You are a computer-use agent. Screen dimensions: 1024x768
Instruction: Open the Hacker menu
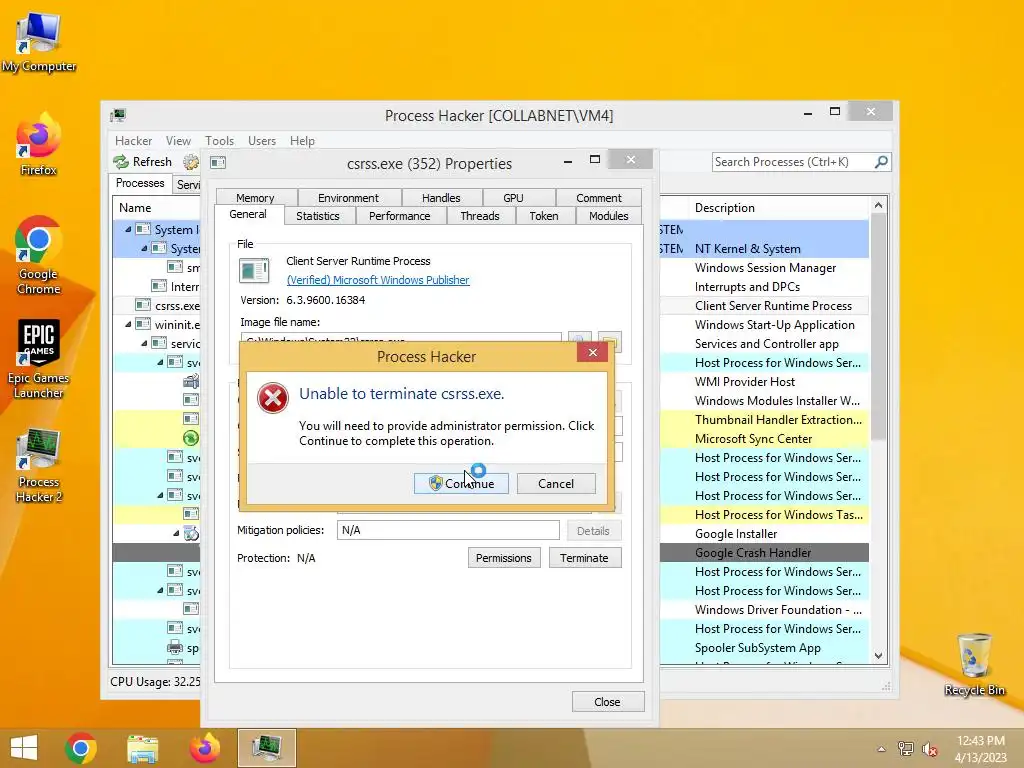coord(133,141)
